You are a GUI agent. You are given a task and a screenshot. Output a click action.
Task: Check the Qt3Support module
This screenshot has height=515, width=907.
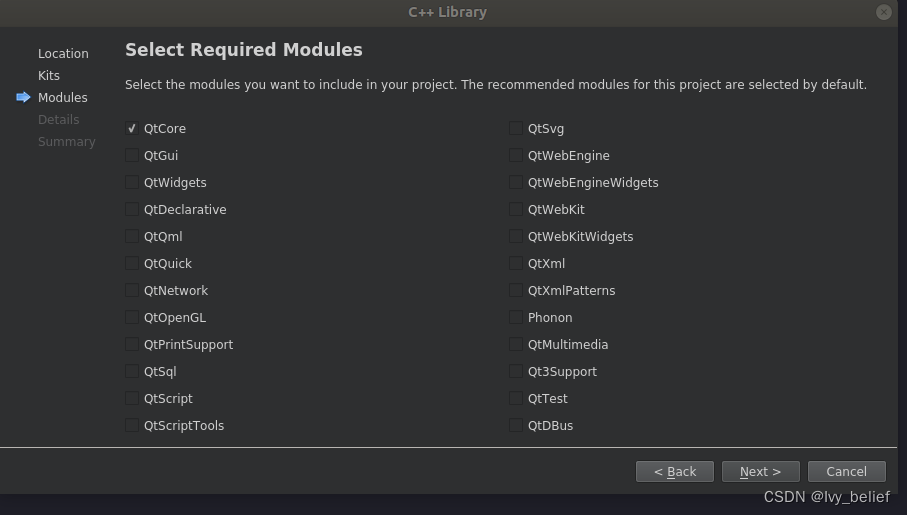[515, 371]
